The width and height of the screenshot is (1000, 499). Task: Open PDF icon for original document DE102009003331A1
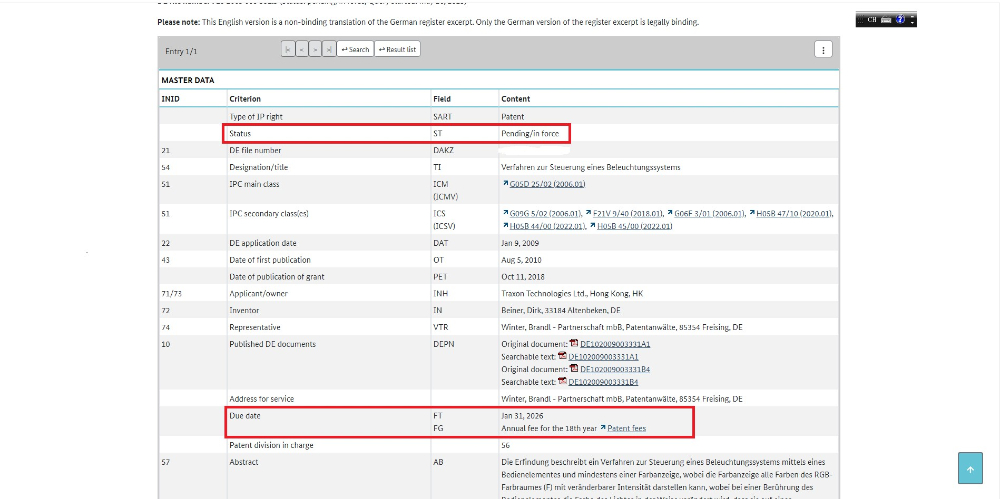574,344
